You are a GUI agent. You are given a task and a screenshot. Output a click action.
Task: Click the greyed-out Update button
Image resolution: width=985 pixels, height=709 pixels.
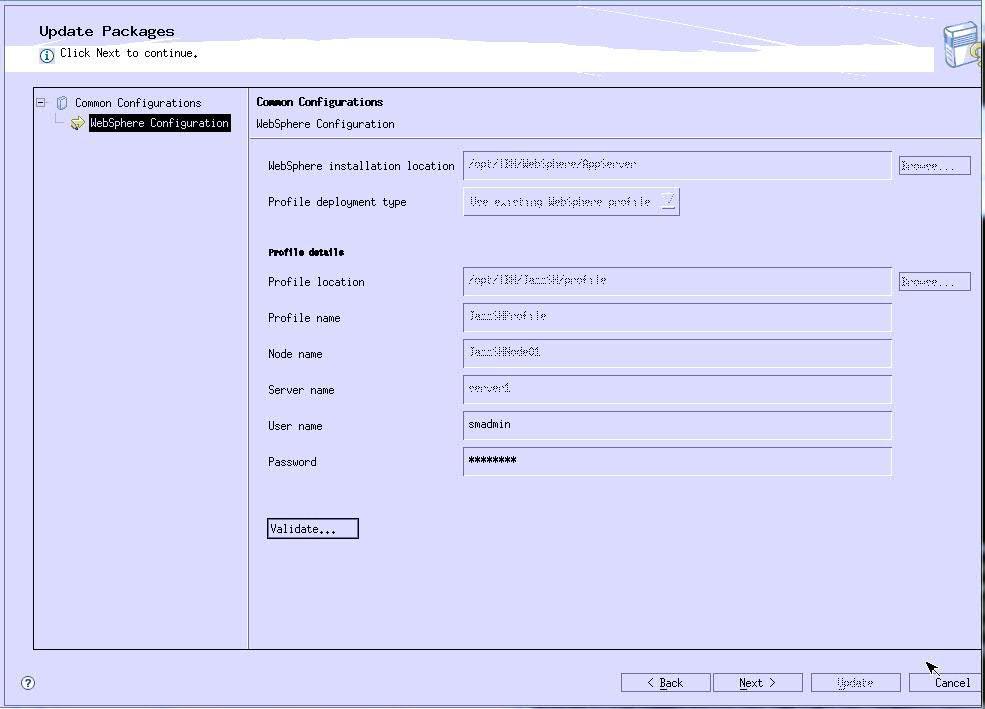(x=856, y=683)
